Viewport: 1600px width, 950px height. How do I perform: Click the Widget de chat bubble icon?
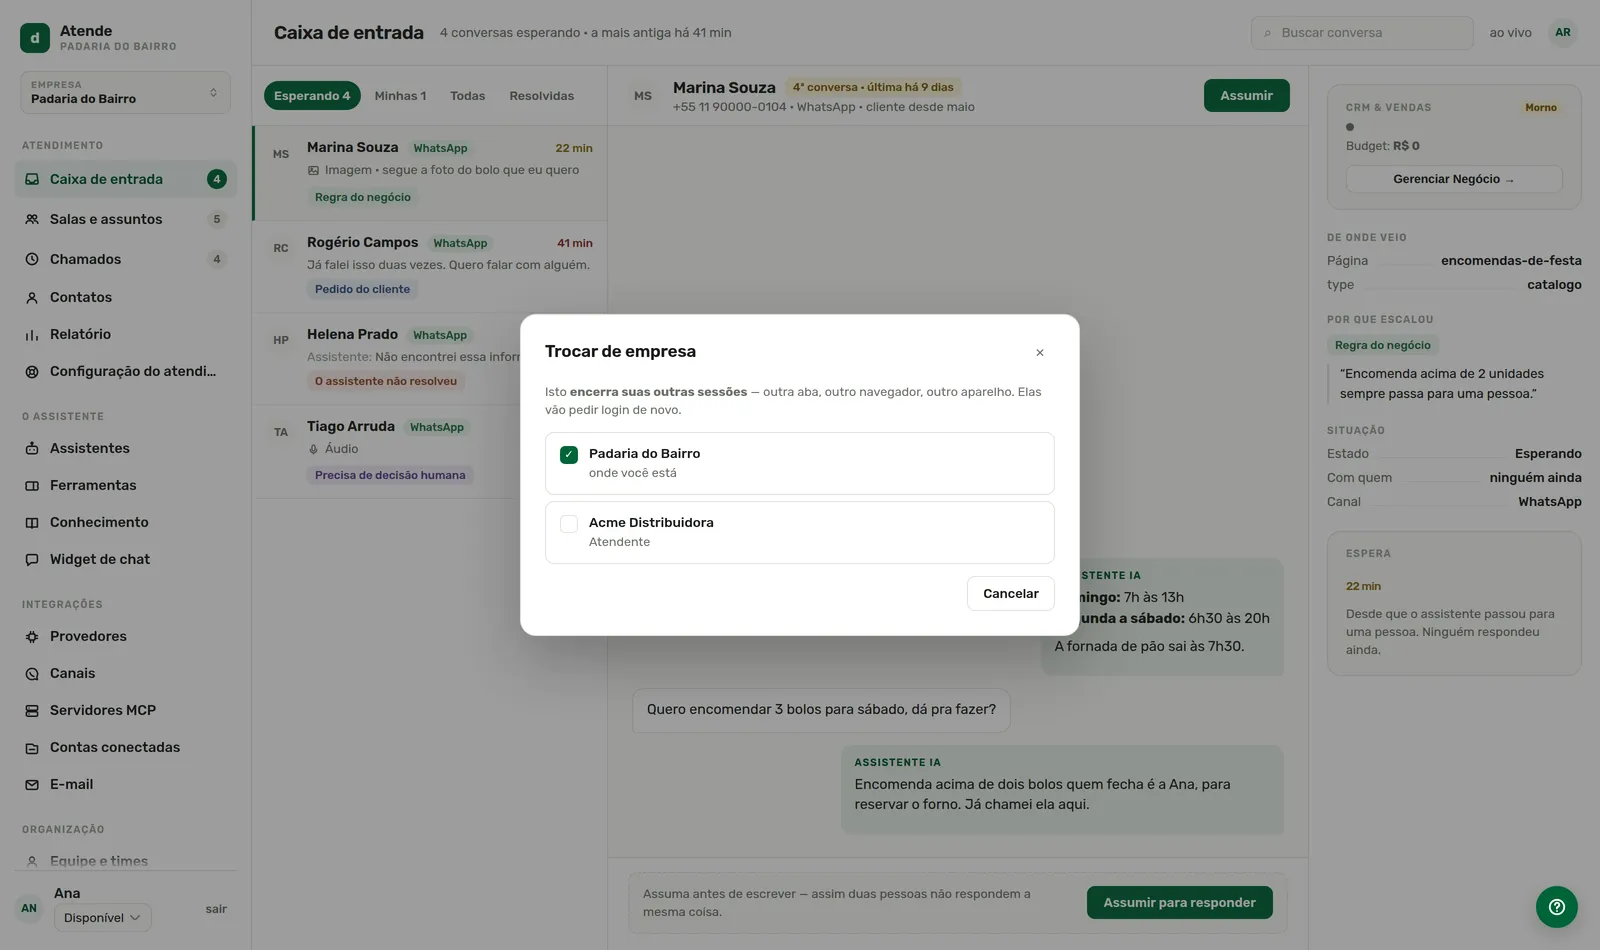pyautogui.click(x=32, y=559)
